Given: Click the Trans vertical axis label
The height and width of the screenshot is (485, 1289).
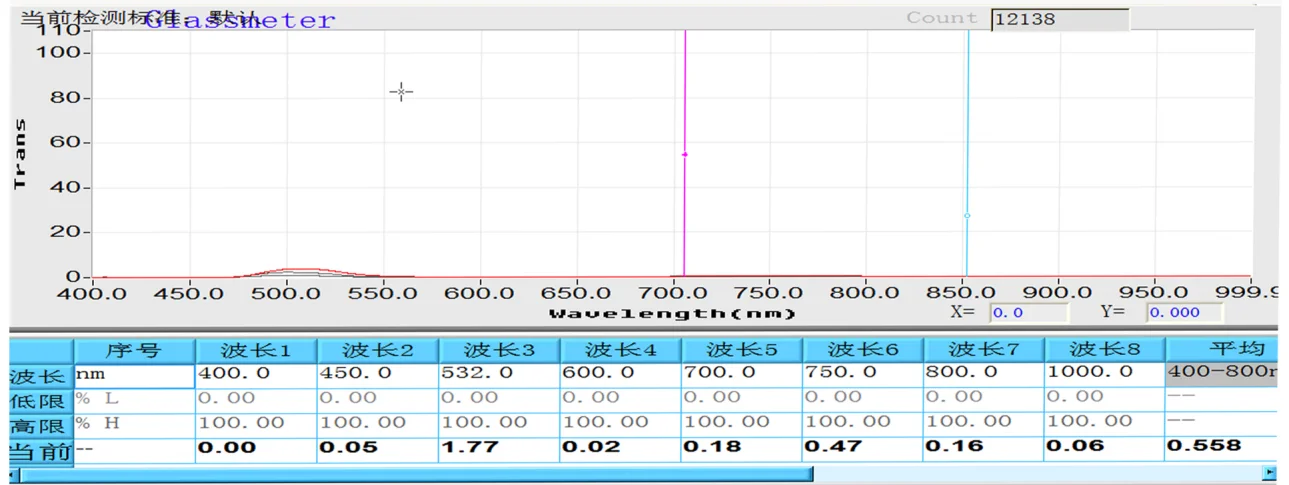Looking at the screenshot, I should (20, 154).
